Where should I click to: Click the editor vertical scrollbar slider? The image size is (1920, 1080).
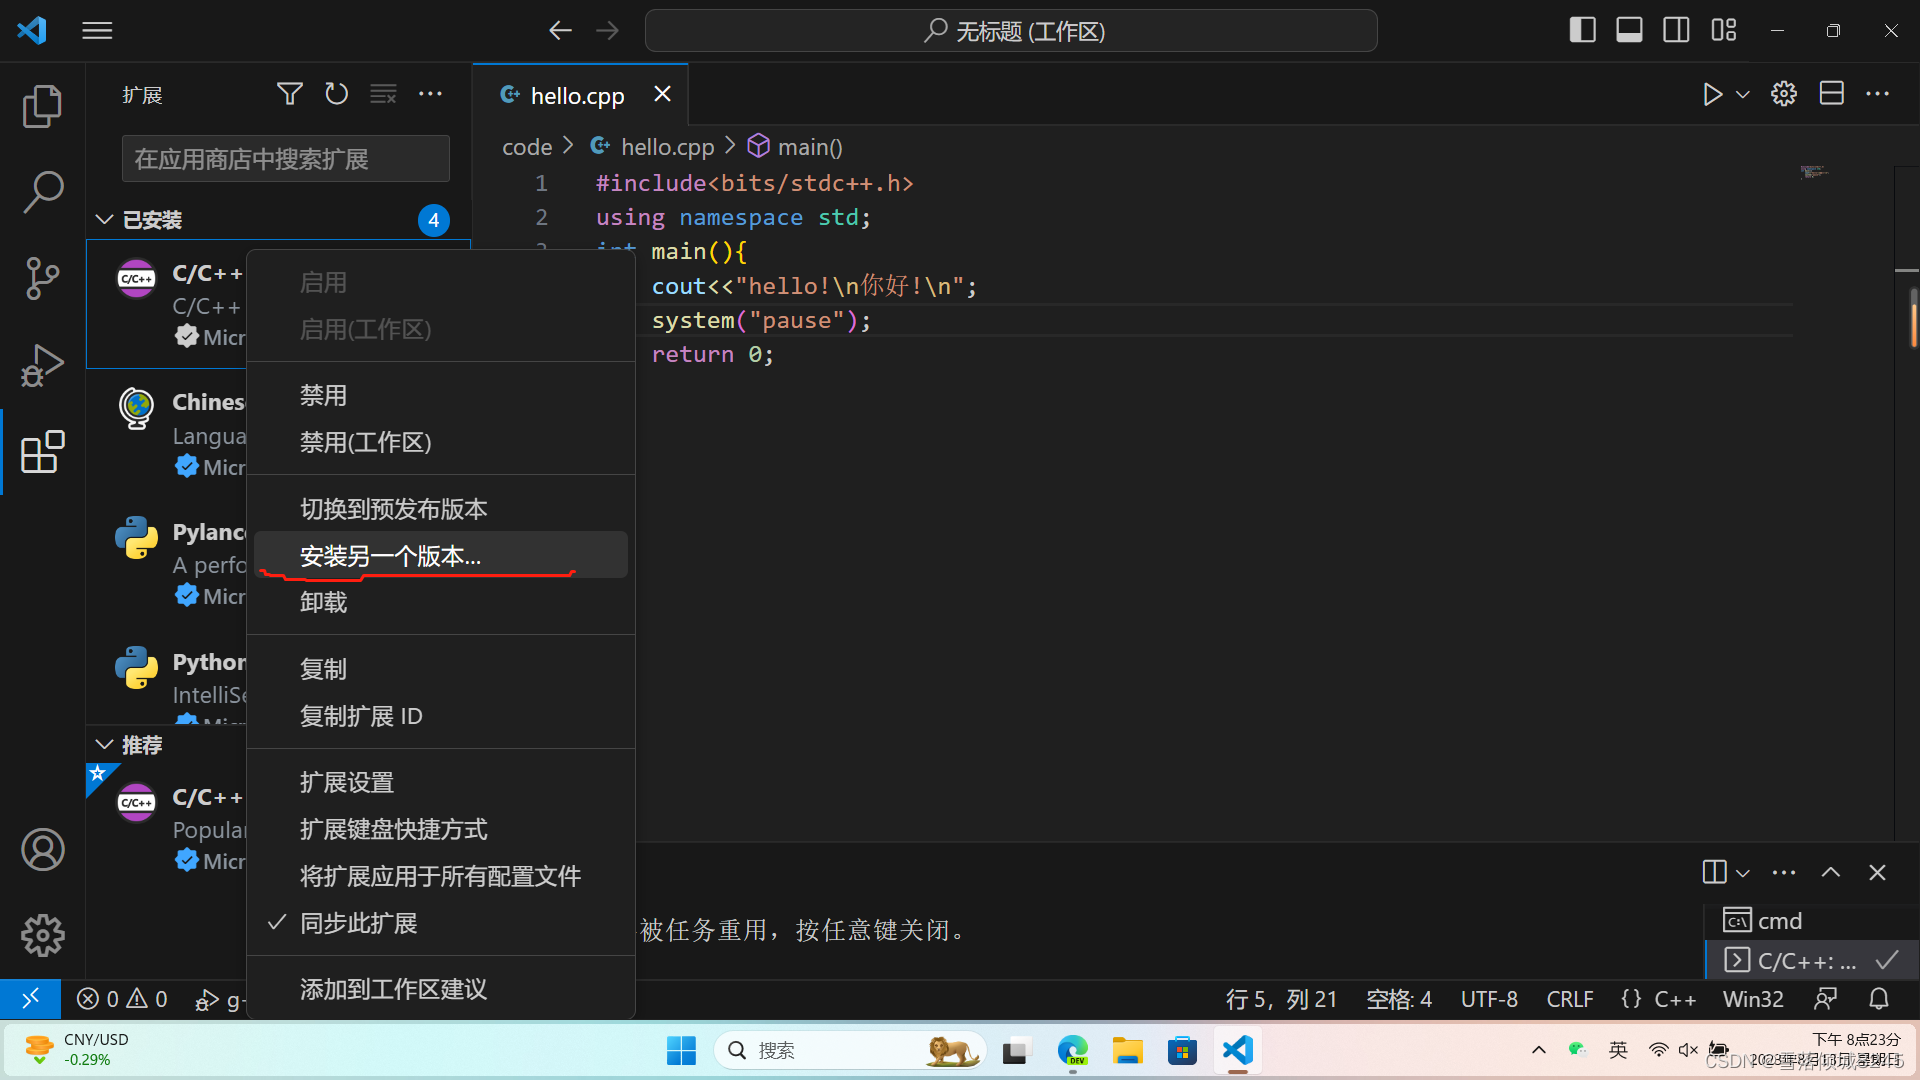coord(1913,318)
